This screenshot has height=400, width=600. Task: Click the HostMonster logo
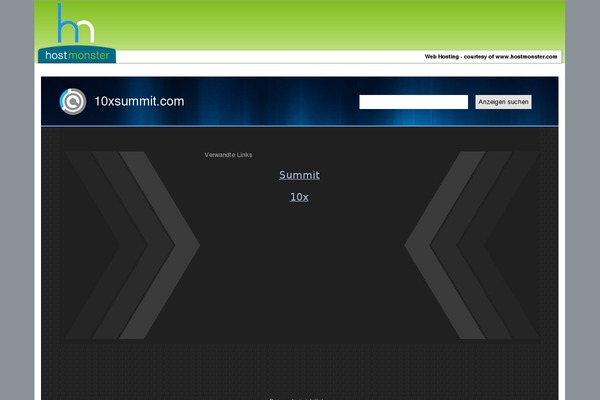pos(77,33)
